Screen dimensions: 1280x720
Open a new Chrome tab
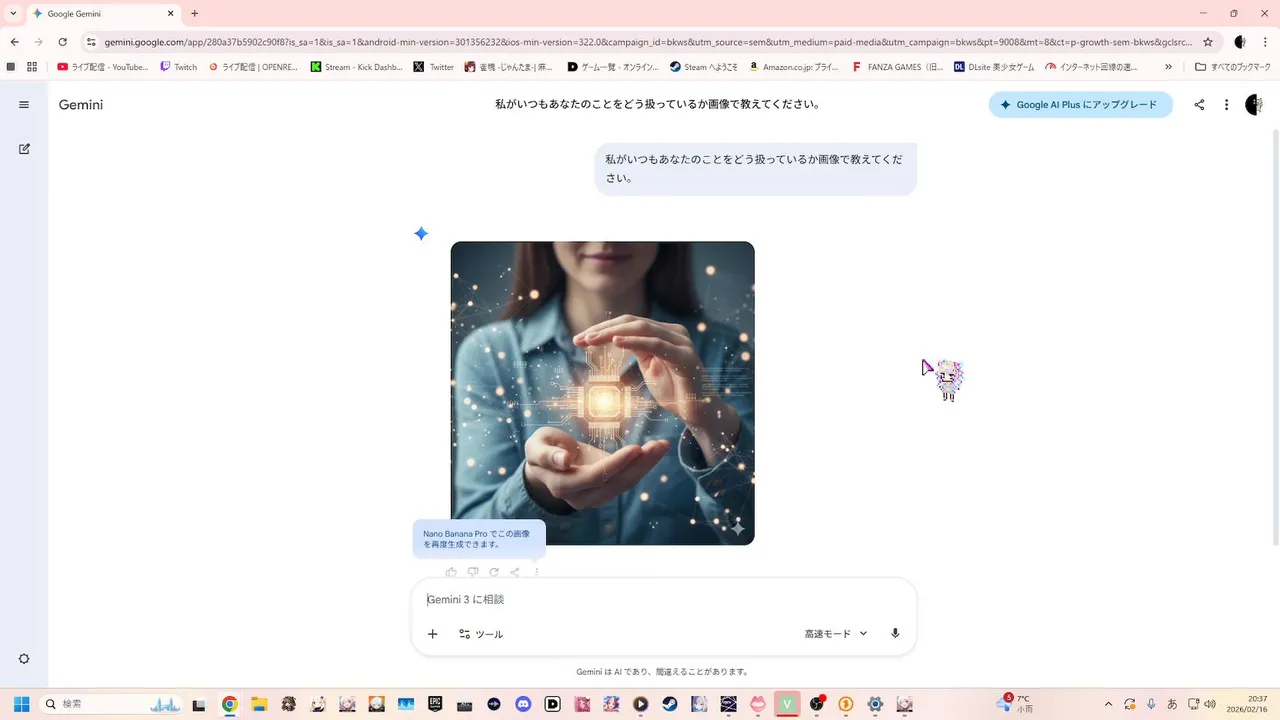[194, 14]
